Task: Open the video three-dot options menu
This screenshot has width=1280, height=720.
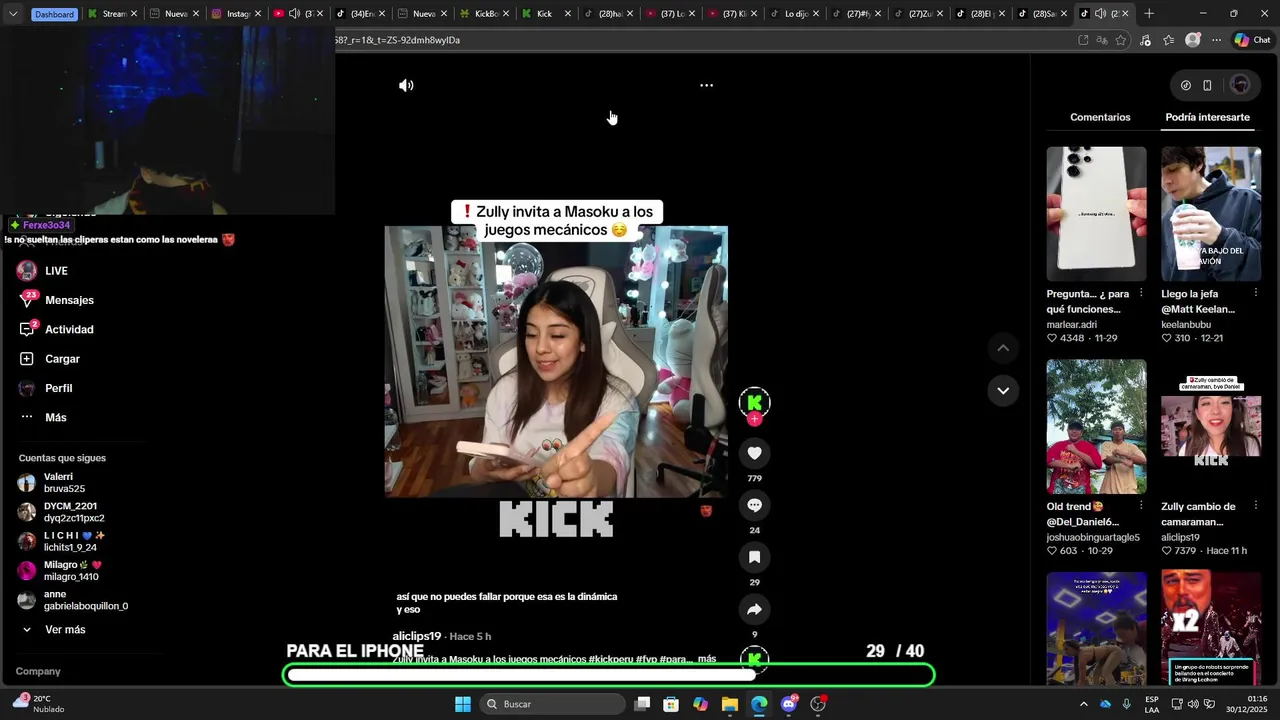Action: [706, 86]
